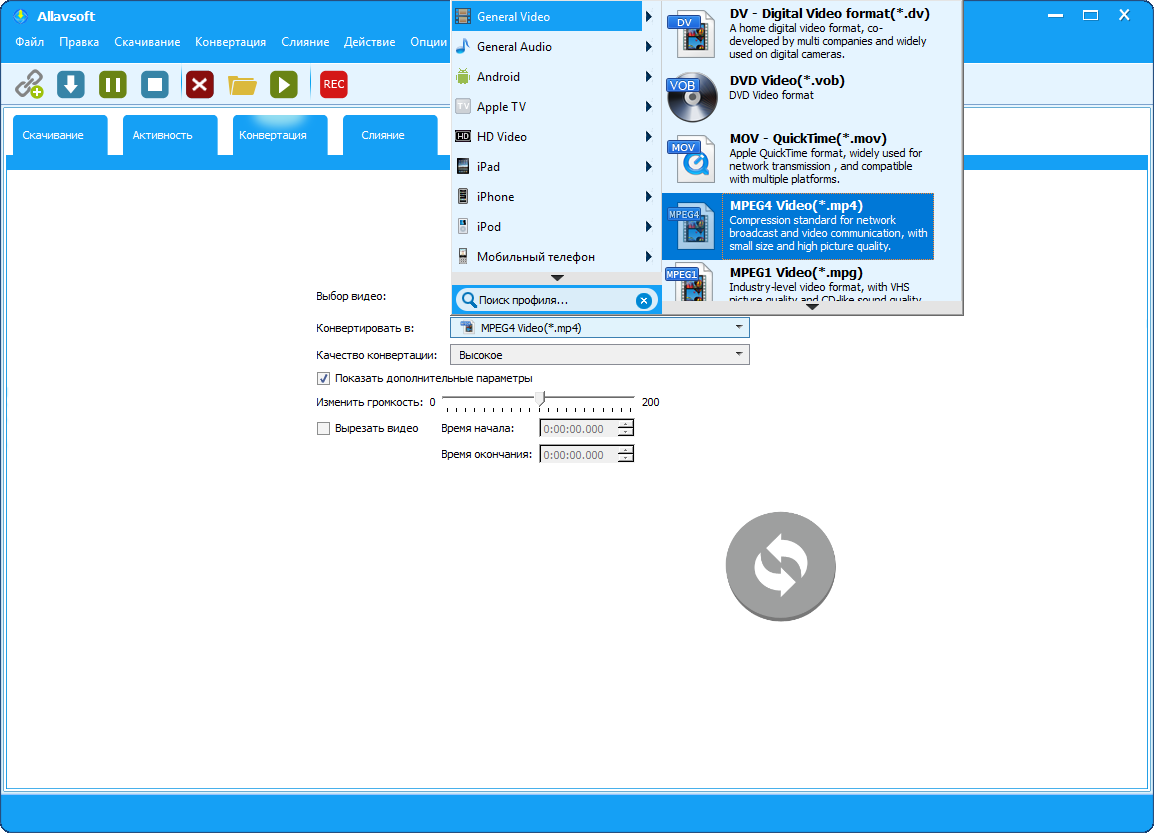1154x833 pixels.
Task: Expand the Качество конвертации dropdown
Action: [x=599, y=355]
